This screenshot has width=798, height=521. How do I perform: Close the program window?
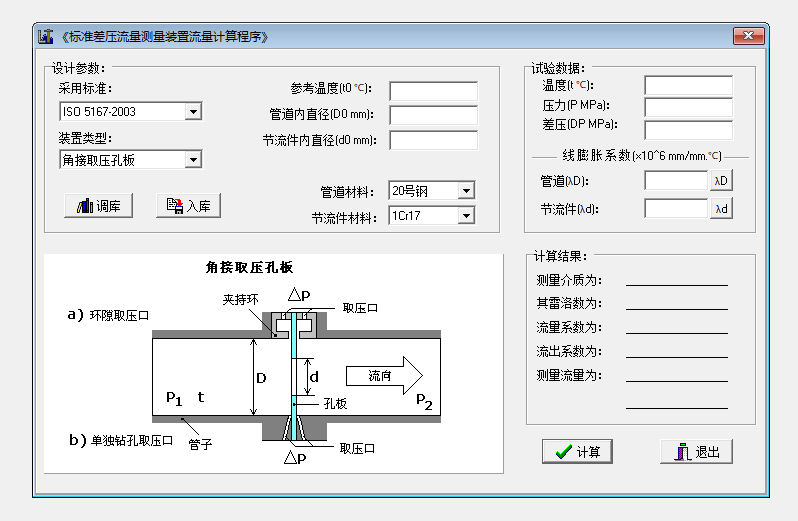pos(748,37)
